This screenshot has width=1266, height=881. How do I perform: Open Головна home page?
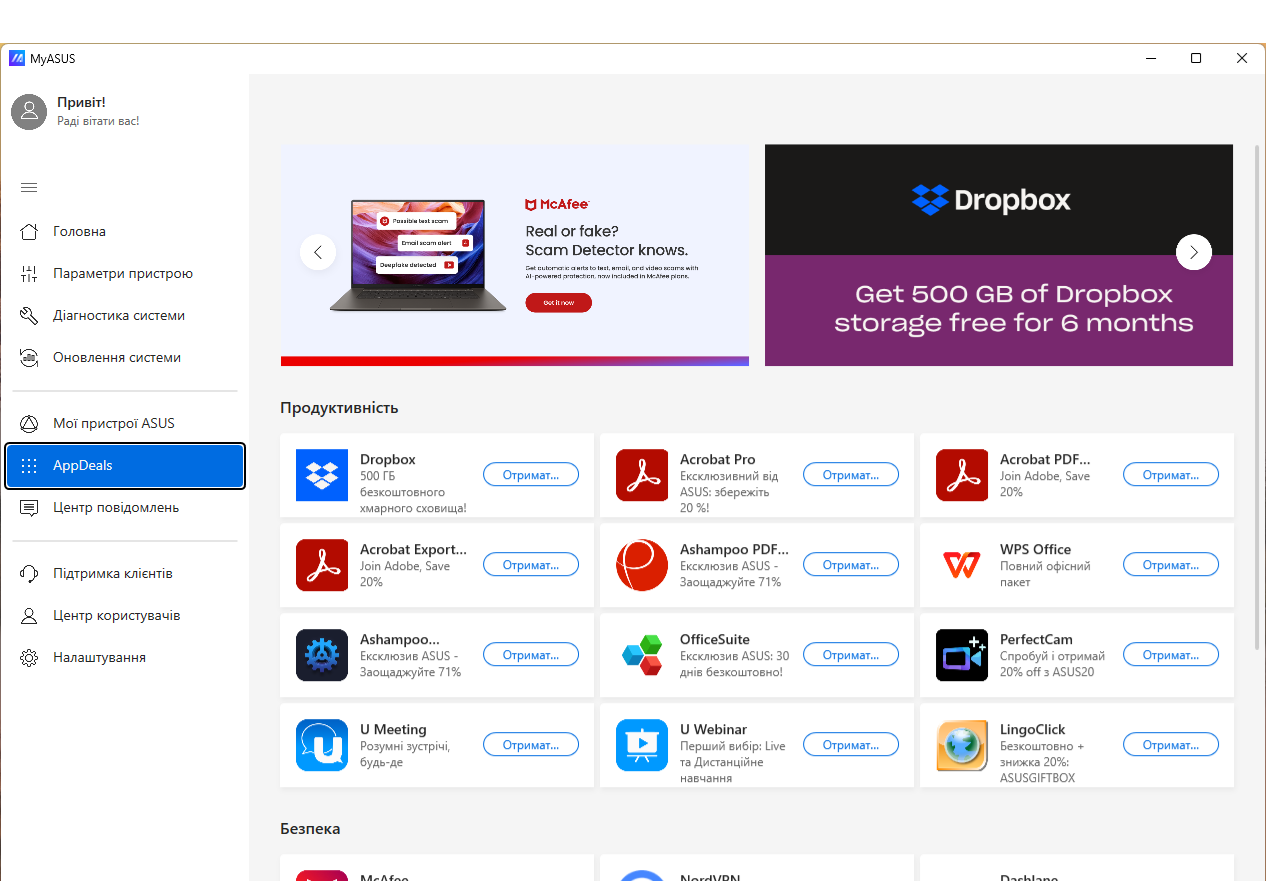click(125, 231)
